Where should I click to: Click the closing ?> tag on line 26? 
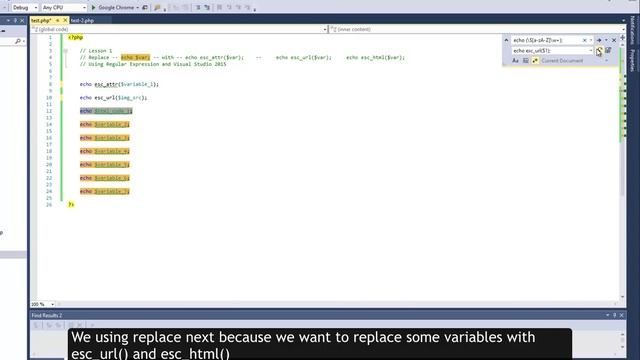click(71, 204)
